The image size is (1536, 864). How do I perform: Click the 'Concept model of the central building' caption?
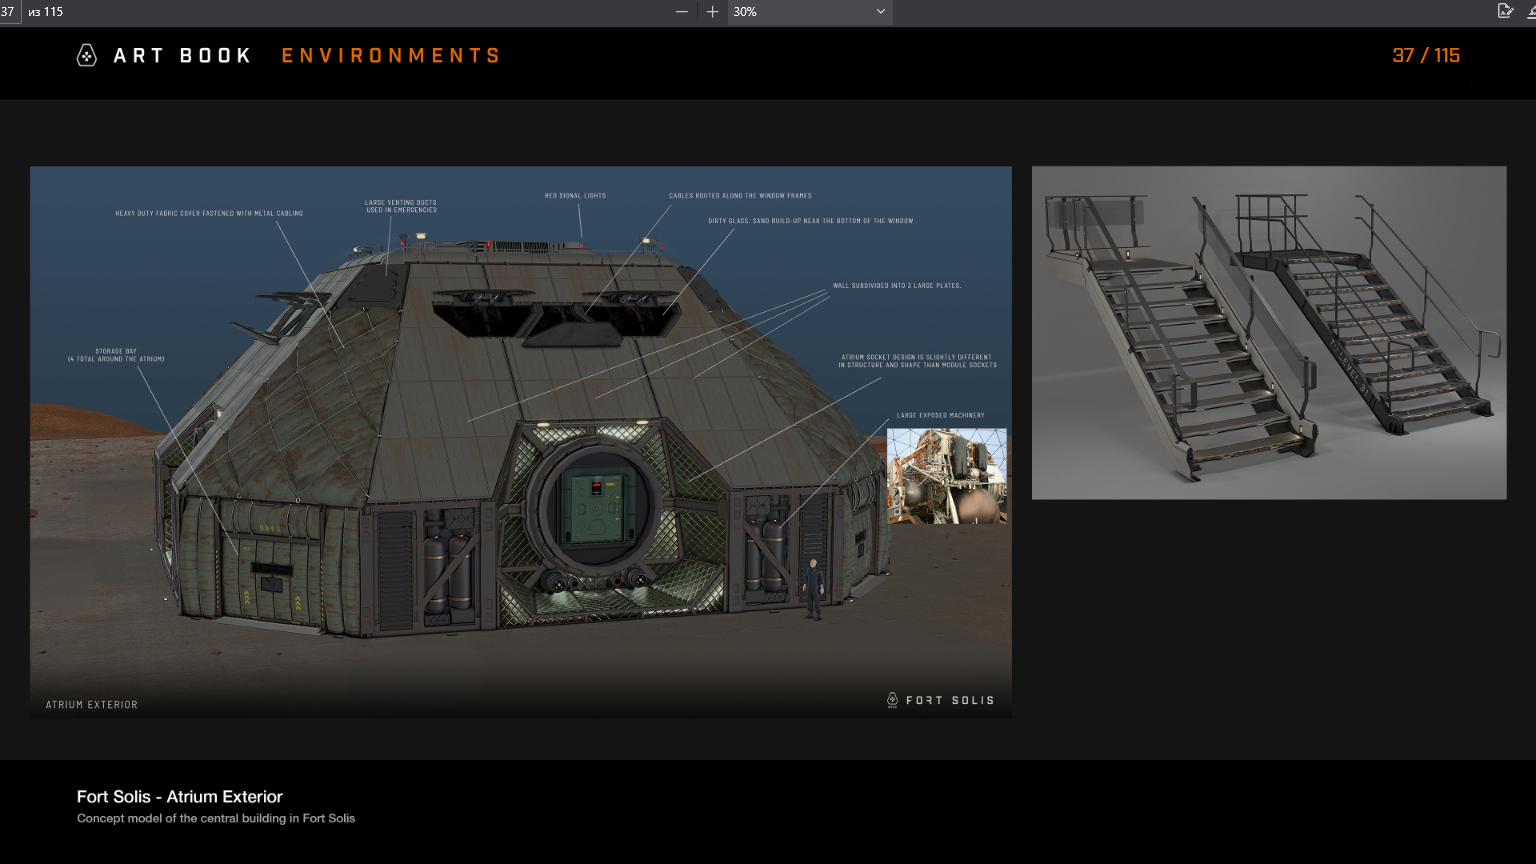[x=216, y=818]
